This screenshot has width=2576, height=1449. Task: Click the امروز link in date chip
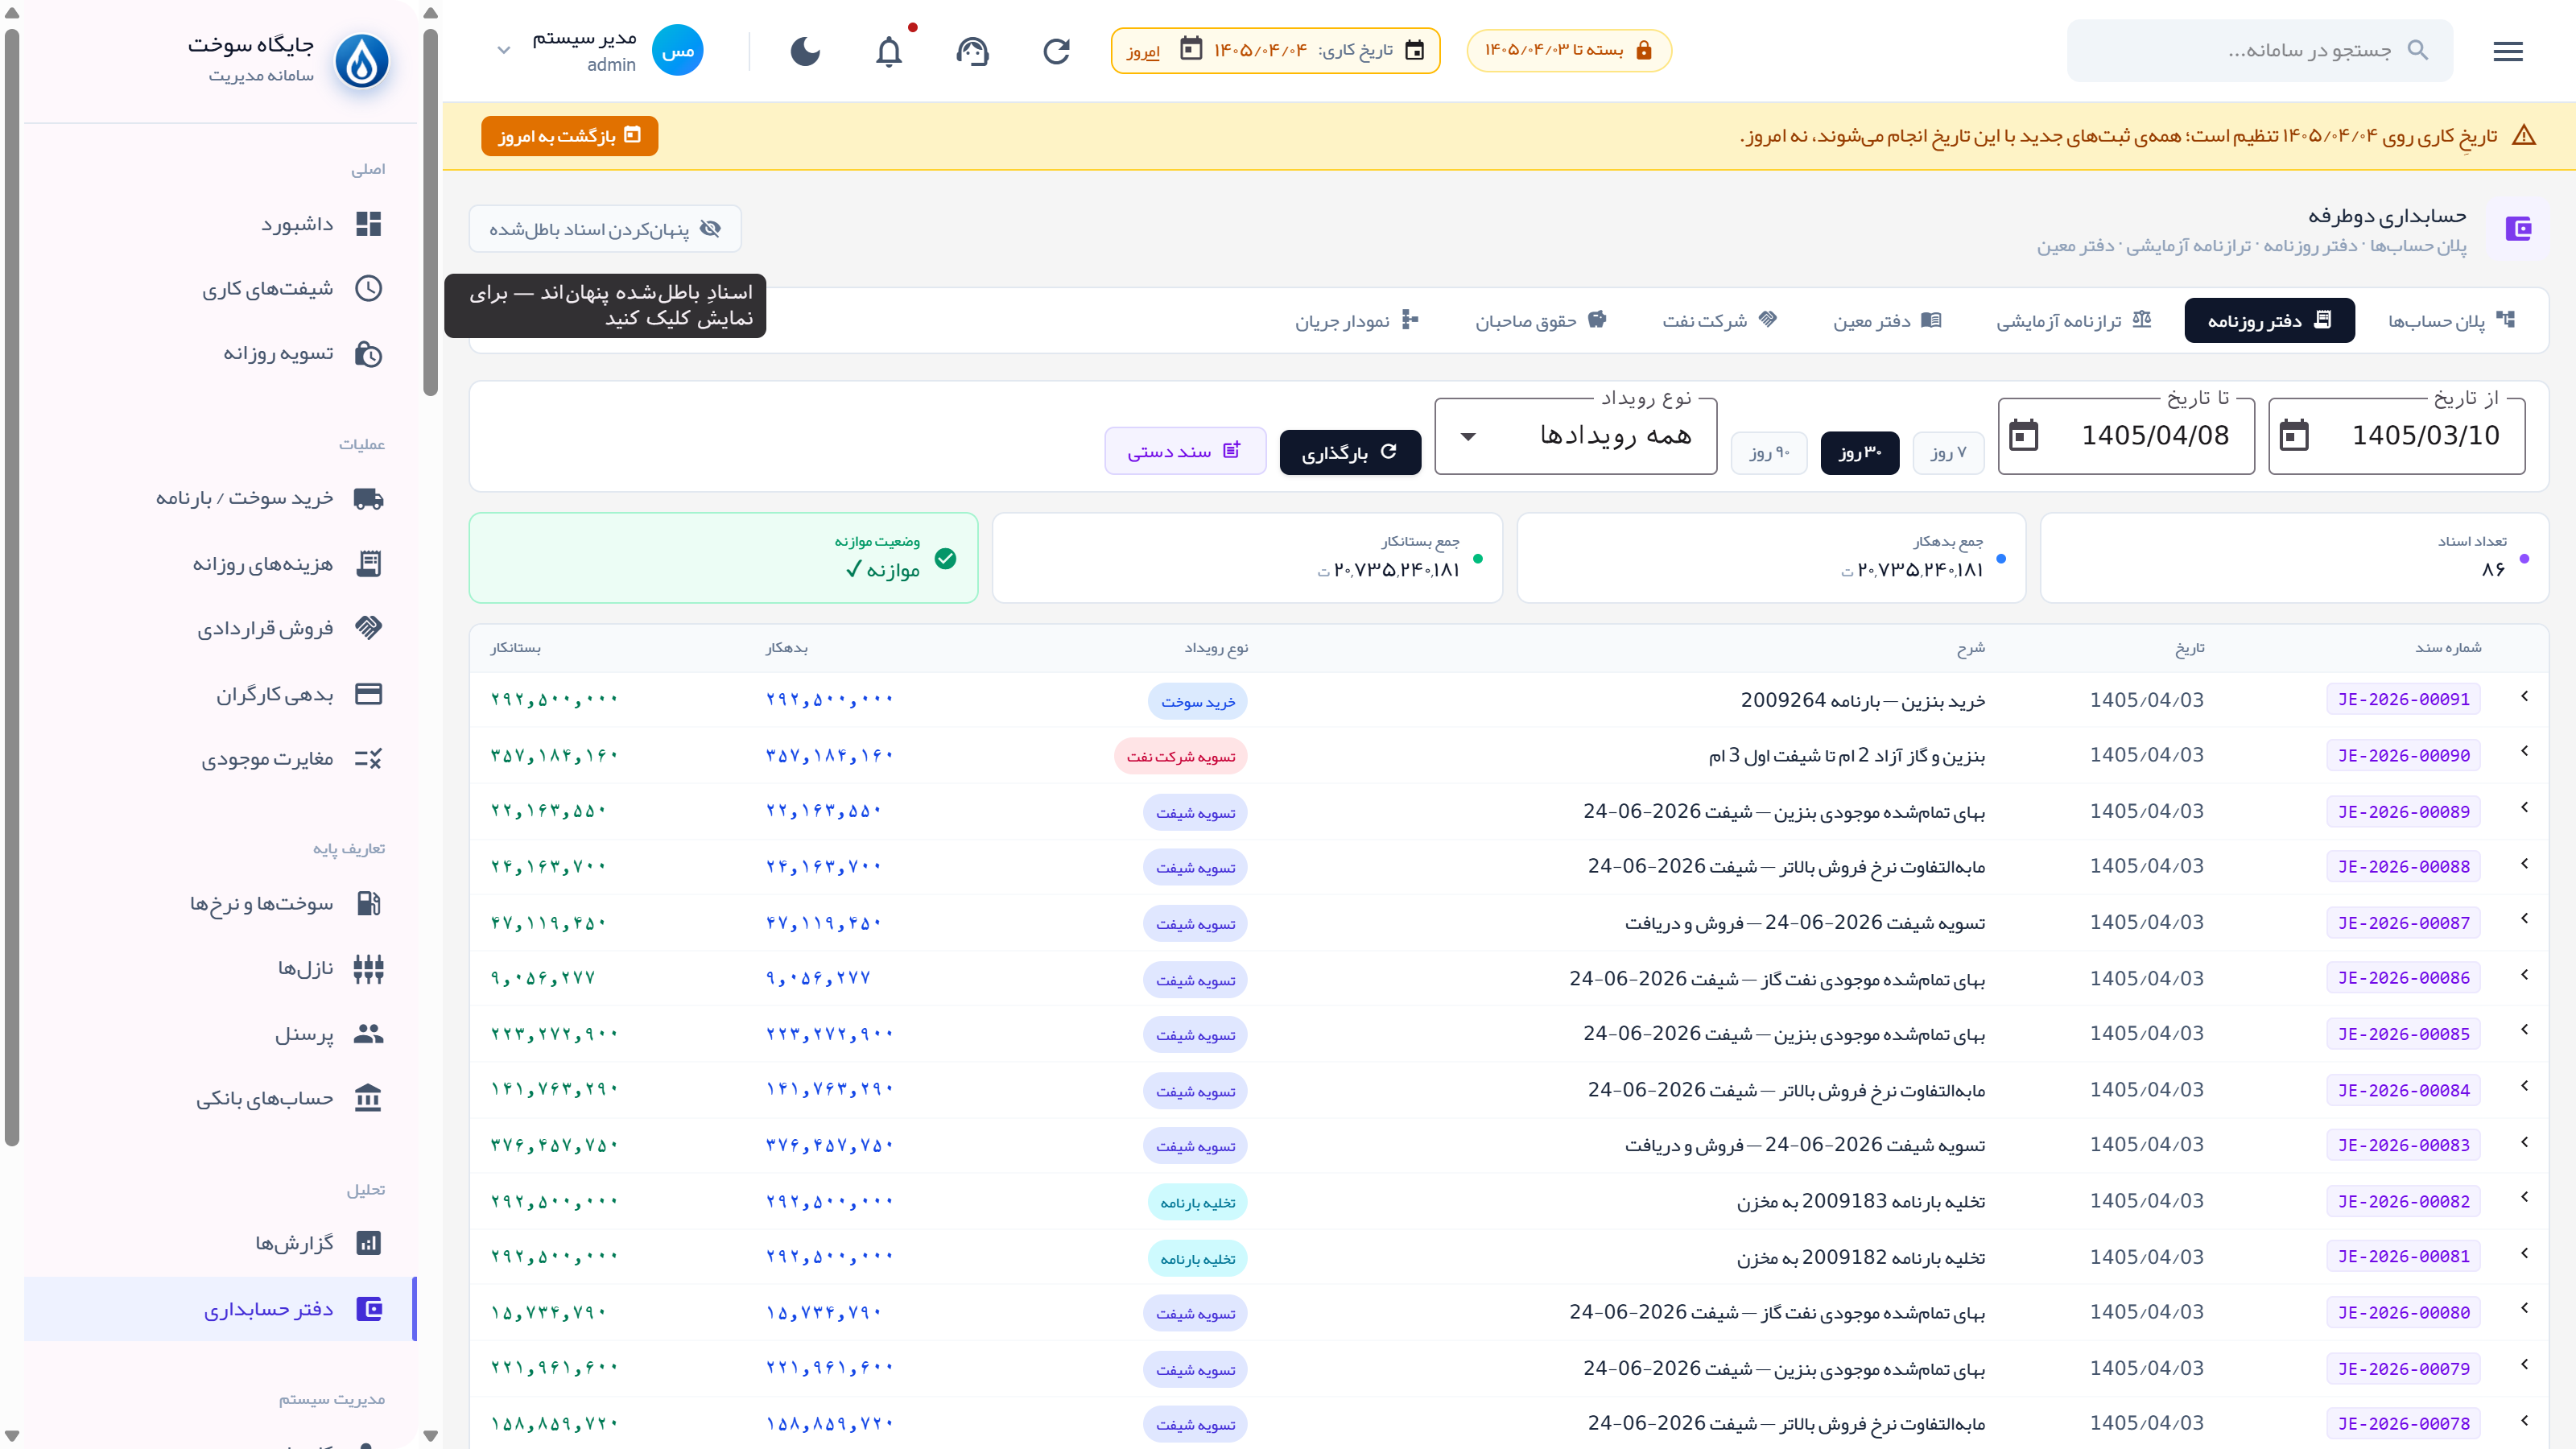pos(1143,51)
